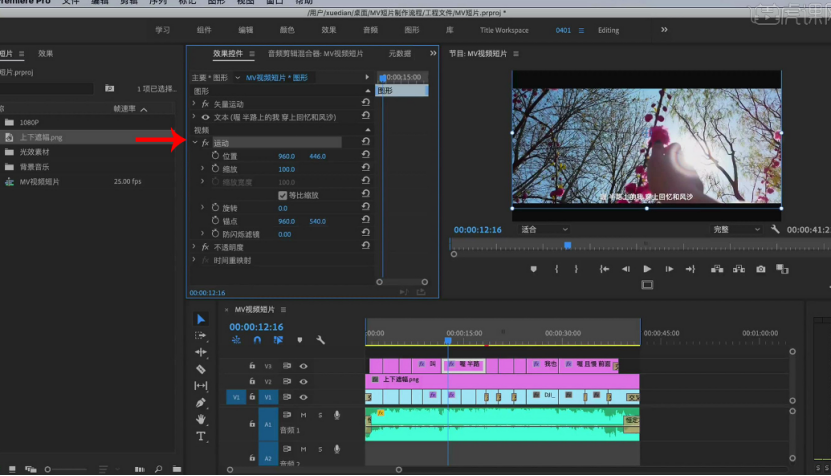Collapse the 运动 motion effect properties
Image resolution: width=831 pixels, height=476 pixels.
194,143
